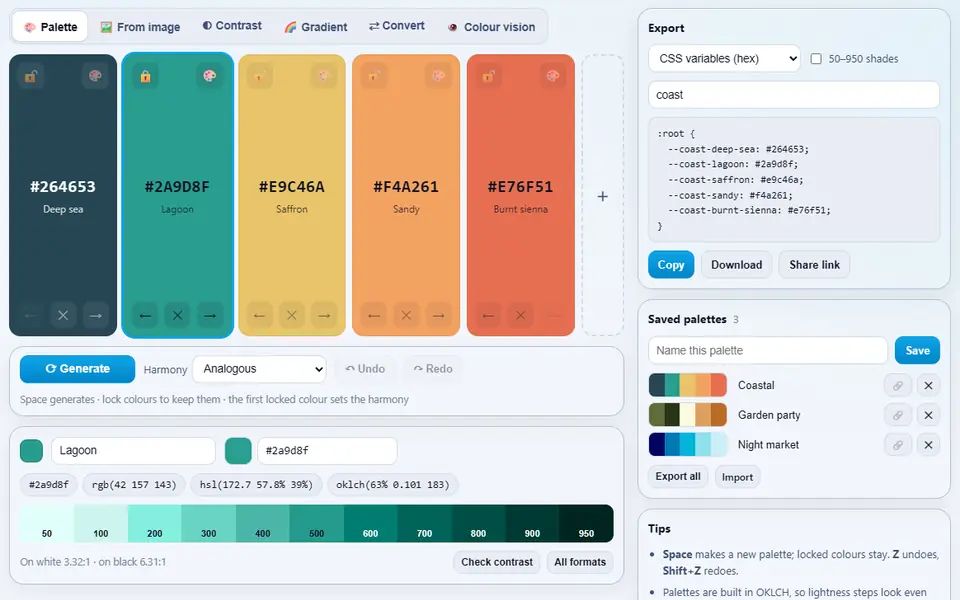Load the Coastal saved palette thumbnail
The width and height of the screenshot is (960, 600).
688,385
